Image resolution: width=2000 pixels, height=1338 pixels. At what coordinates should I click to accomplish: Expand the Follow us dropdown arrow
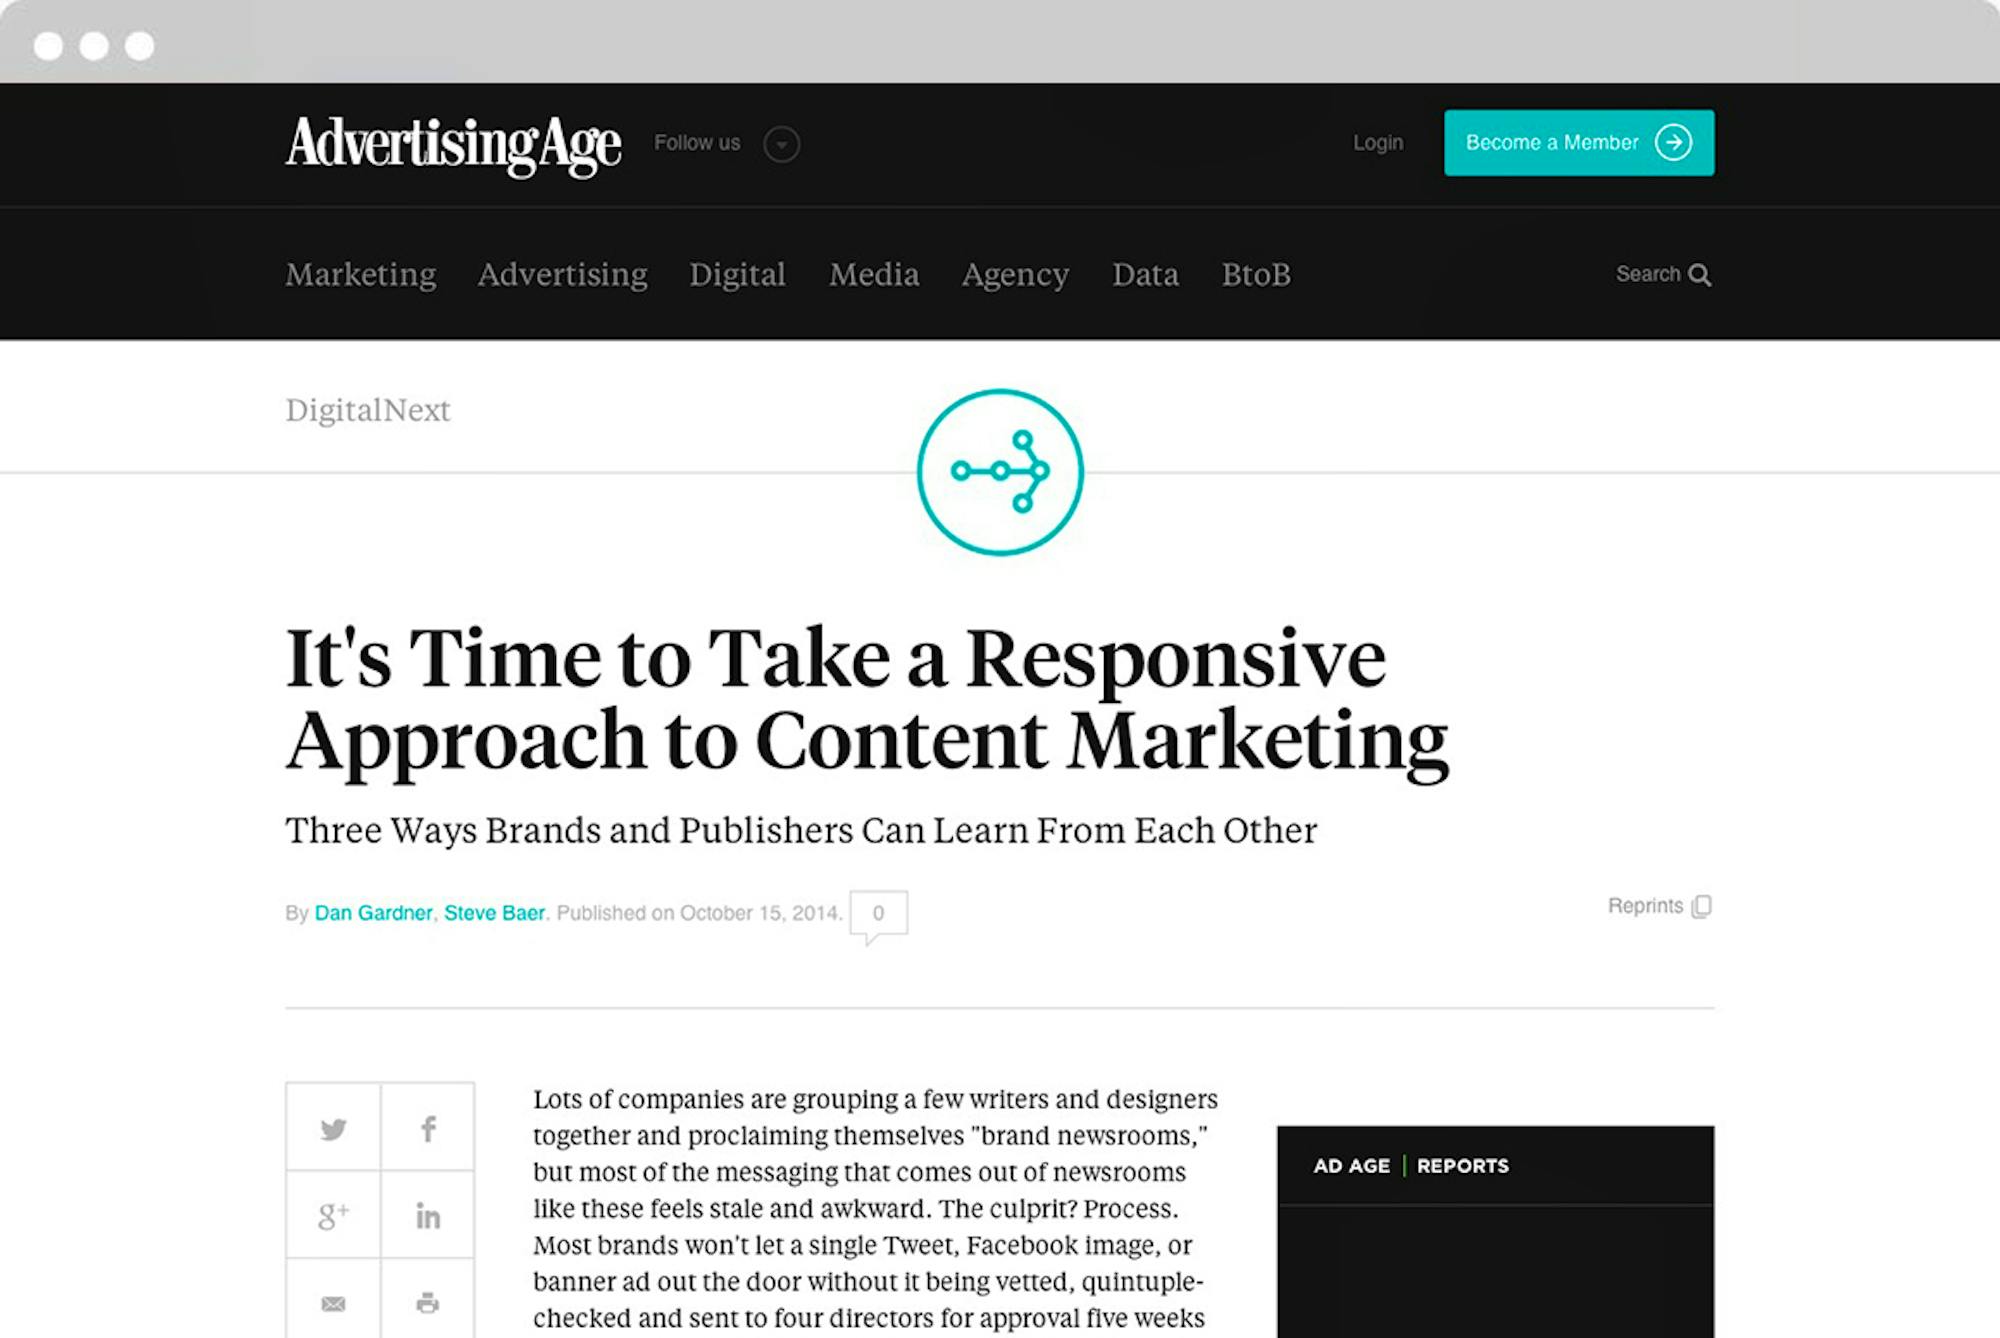point(781,144)
